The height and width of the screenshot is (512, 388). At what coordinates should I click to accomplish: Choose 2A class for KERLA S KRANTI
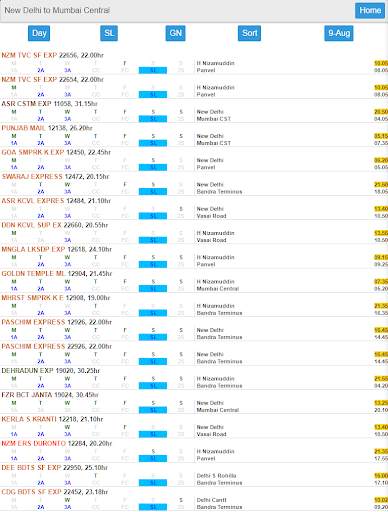click(x=41, y=434)
